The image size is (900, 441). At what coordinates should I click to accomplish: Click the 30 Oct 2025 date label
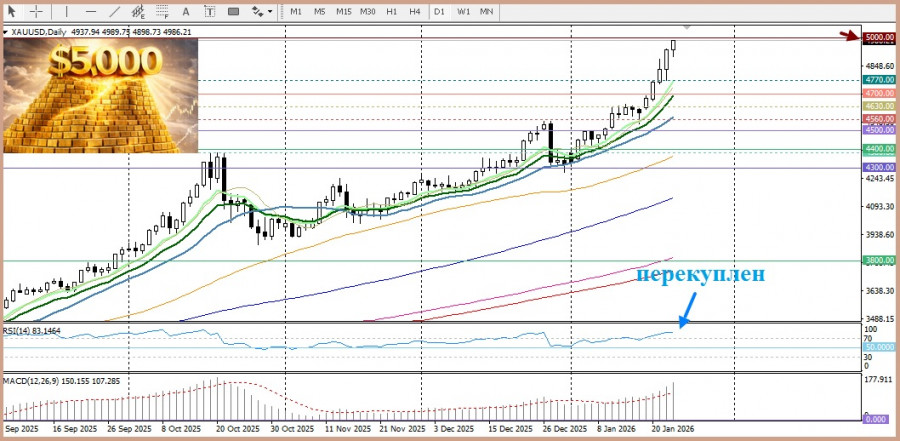tap(293, 429)
